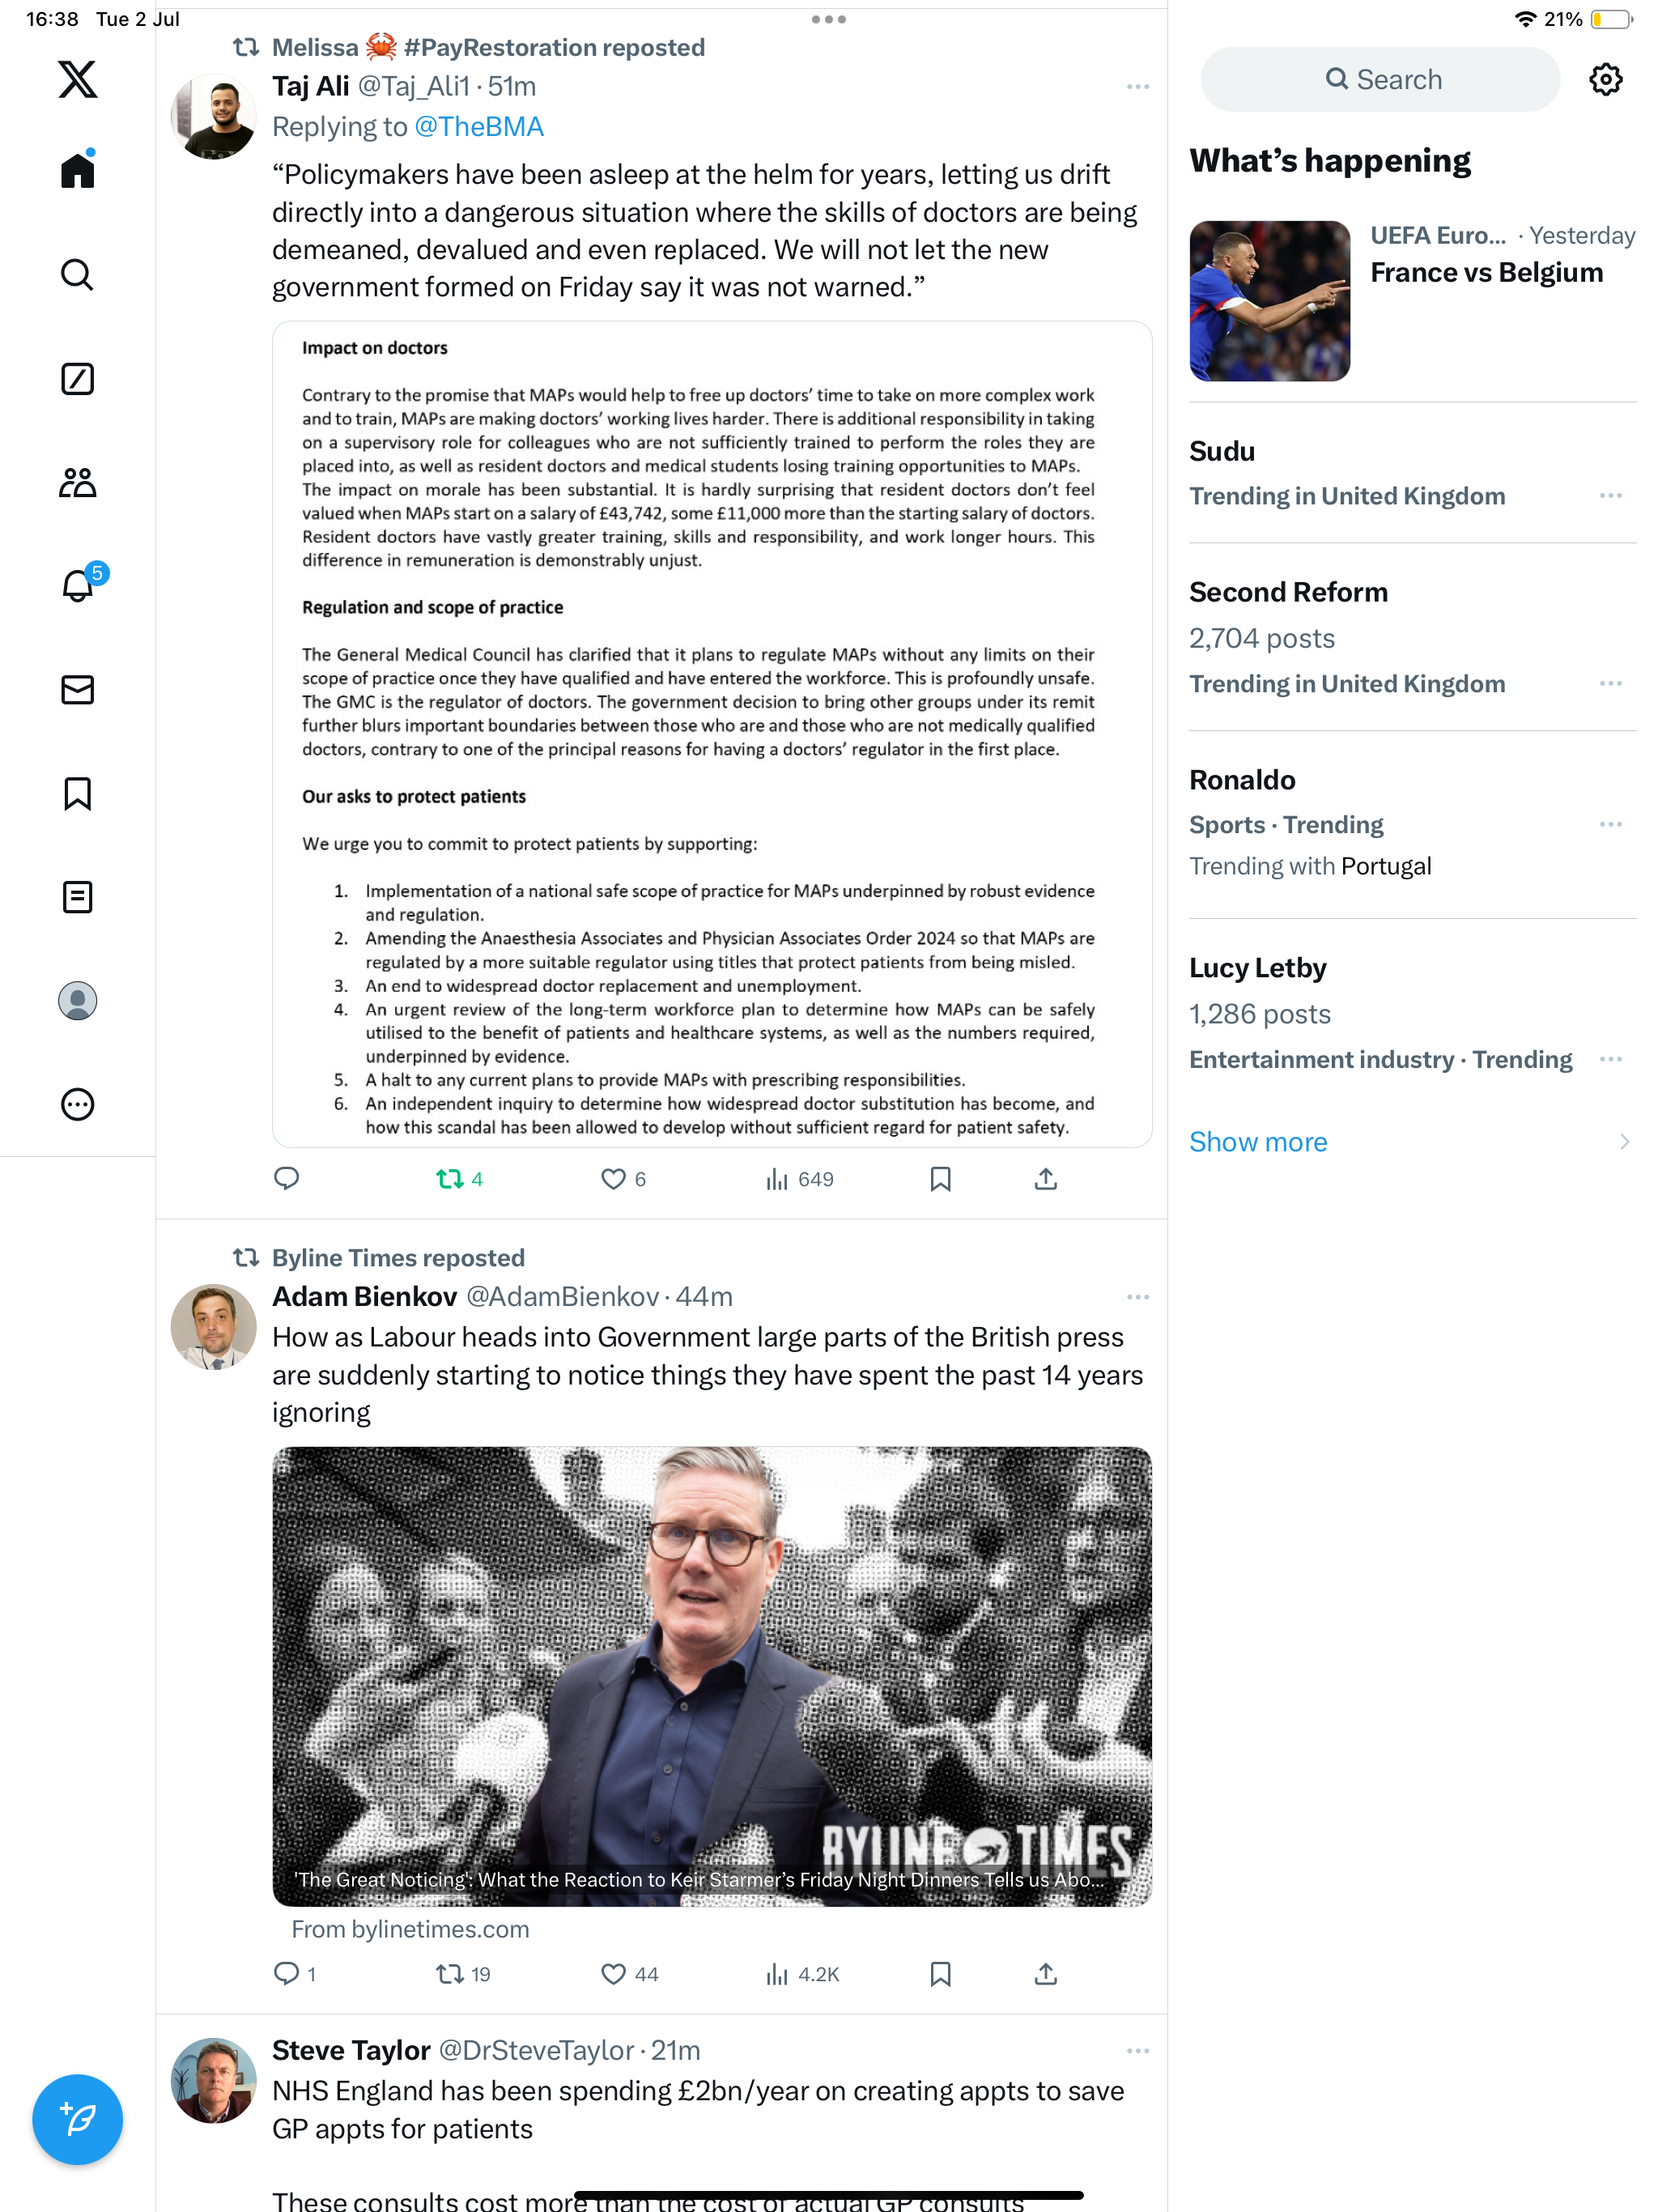This screenshot has width=1658, height=2212.
Task: Open the Messages envelope icon
Action: point(77,690)
